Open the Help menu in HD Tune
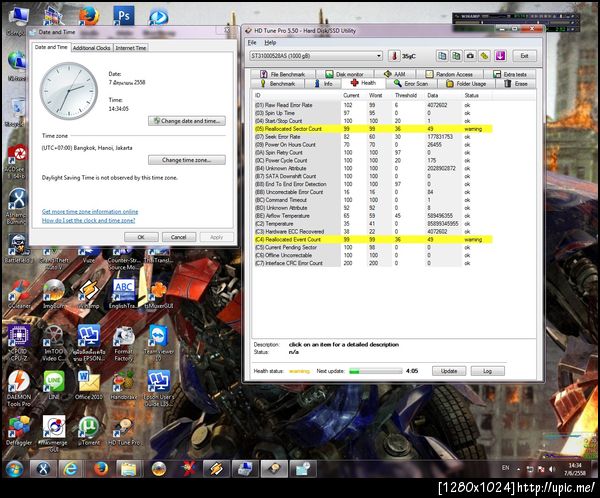 coord(270,42)
